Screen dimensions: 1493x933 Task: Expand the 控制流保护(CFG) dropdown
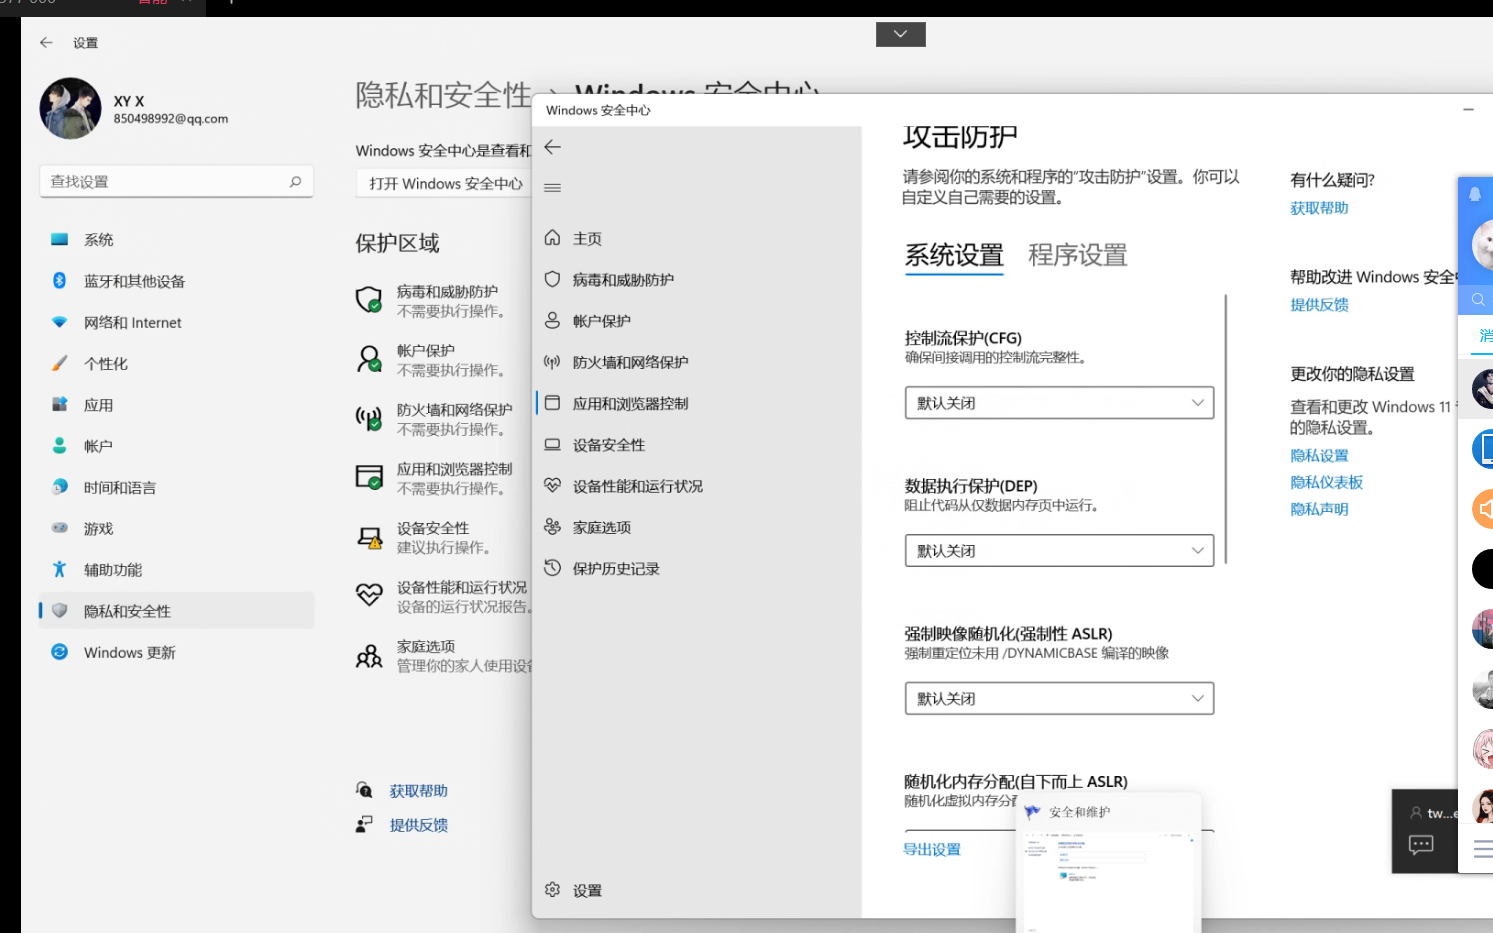[1059, 403]
